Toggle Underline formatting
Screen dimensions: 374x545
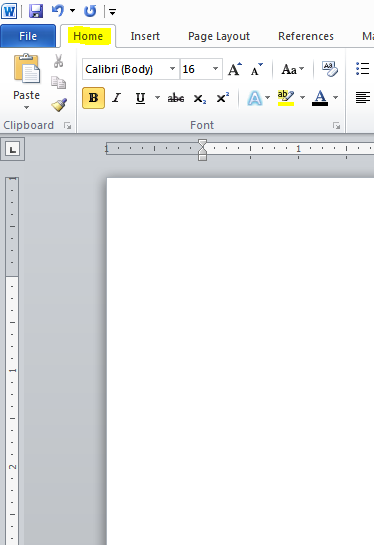tap(140, 98)
